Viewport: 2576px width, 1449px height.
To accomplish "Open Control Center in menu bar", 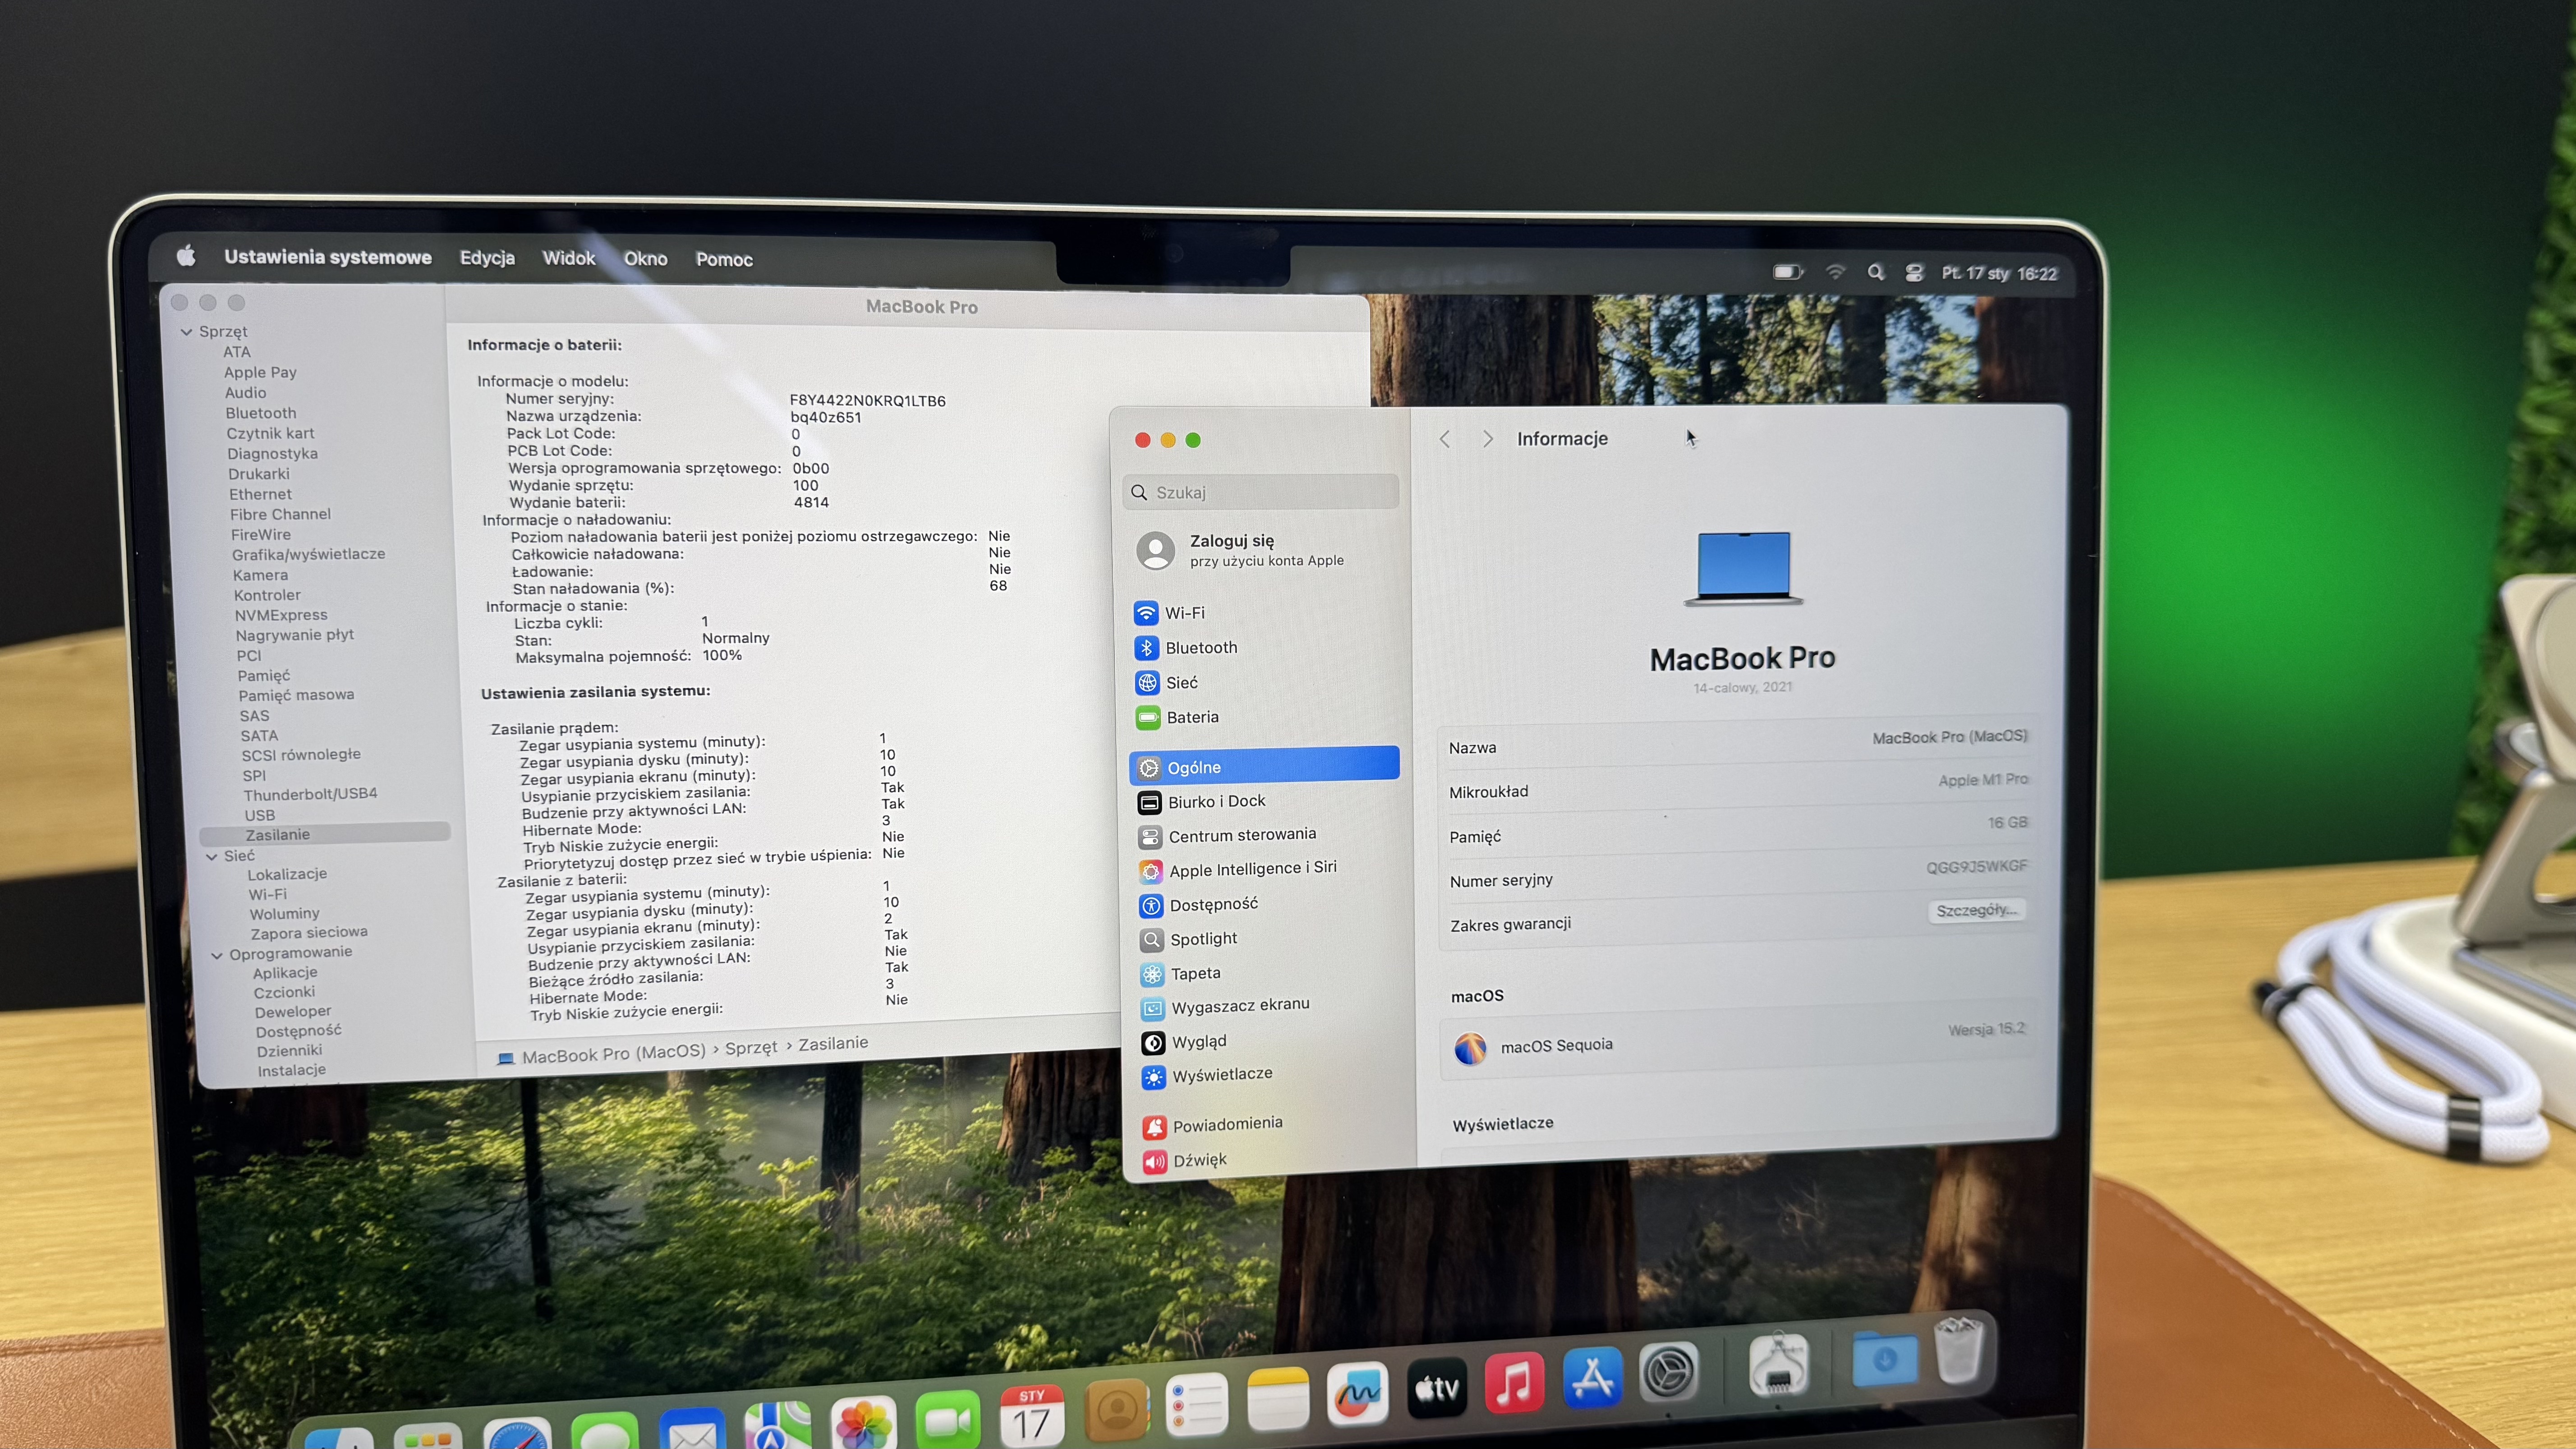I will pos(1914,273).
